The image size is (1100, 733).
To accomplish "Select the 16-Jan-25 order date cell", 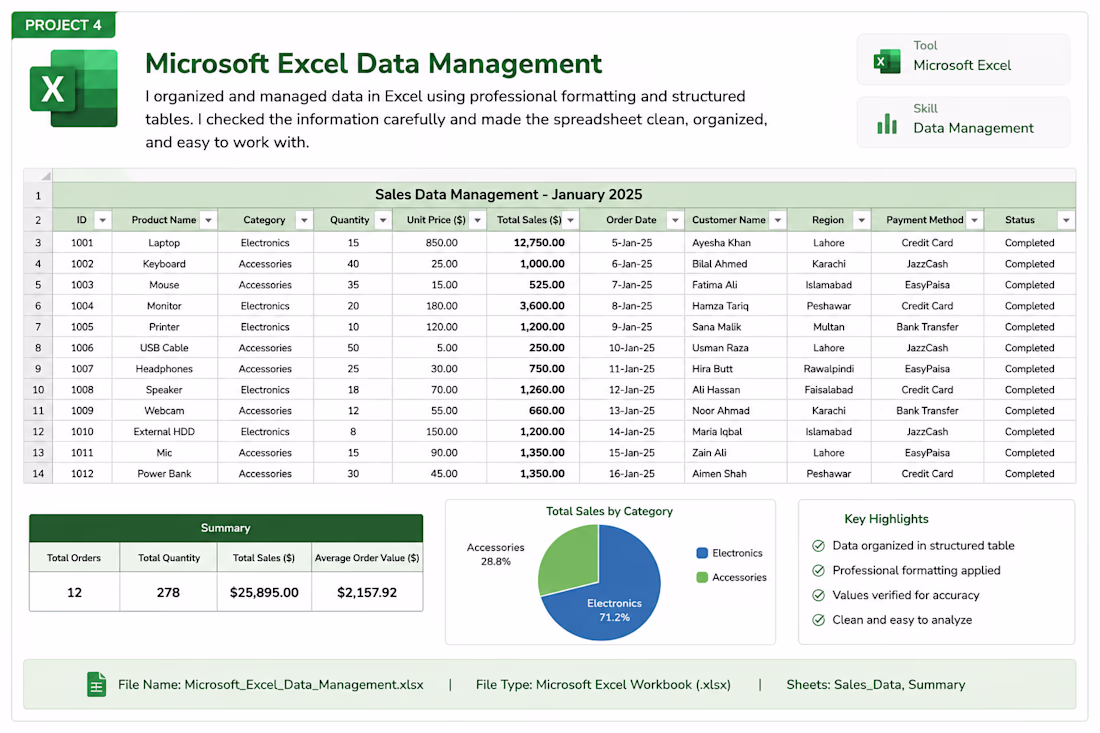I will 631,473.
